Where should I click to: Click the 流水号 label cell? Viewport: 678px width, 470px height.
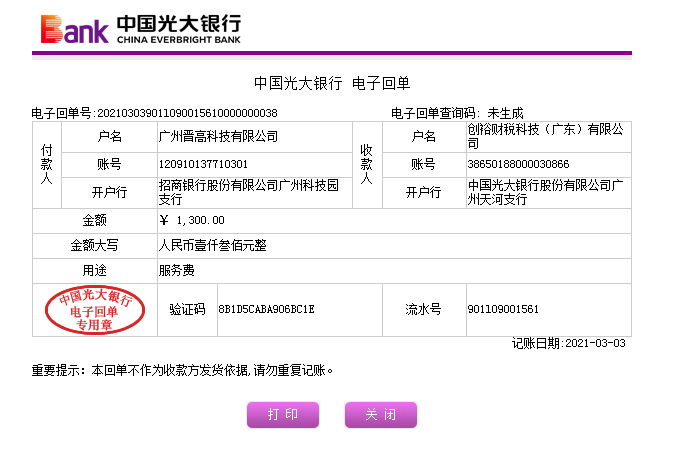pos(424,310)
